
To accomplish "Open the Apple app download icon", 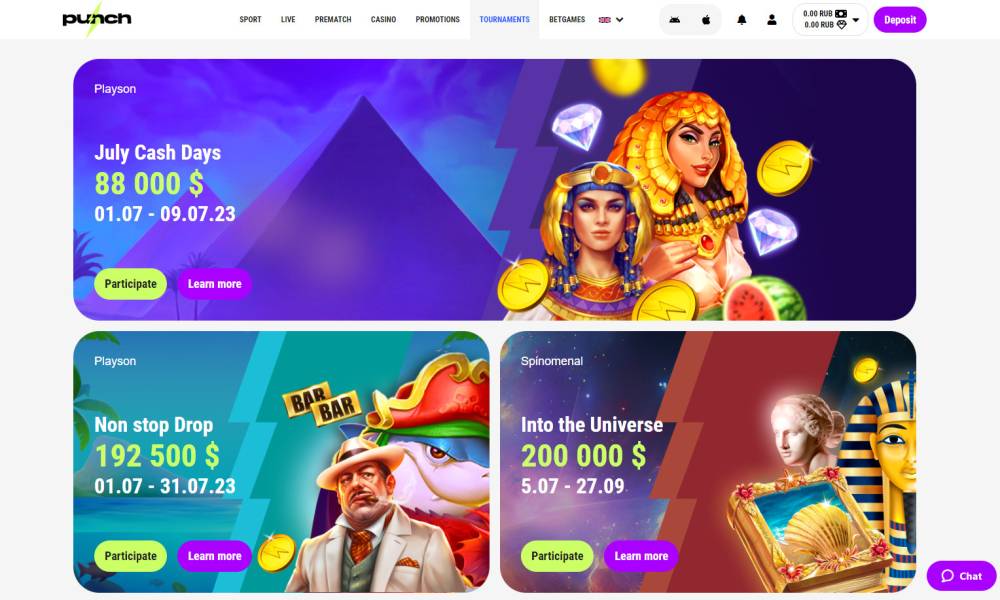I will (x=706, y=20).
